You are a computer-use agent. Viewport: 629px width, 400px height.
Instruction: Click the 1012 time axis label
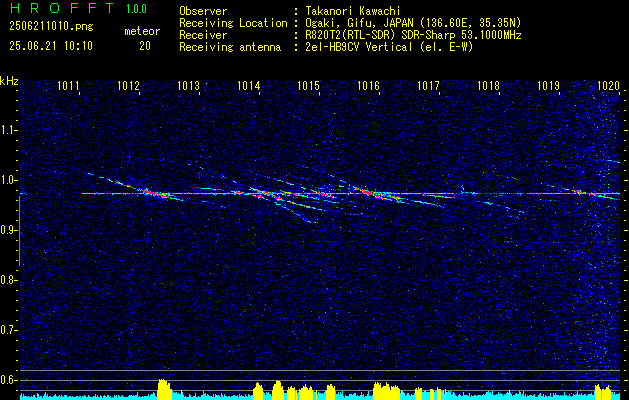click(128, 86)
